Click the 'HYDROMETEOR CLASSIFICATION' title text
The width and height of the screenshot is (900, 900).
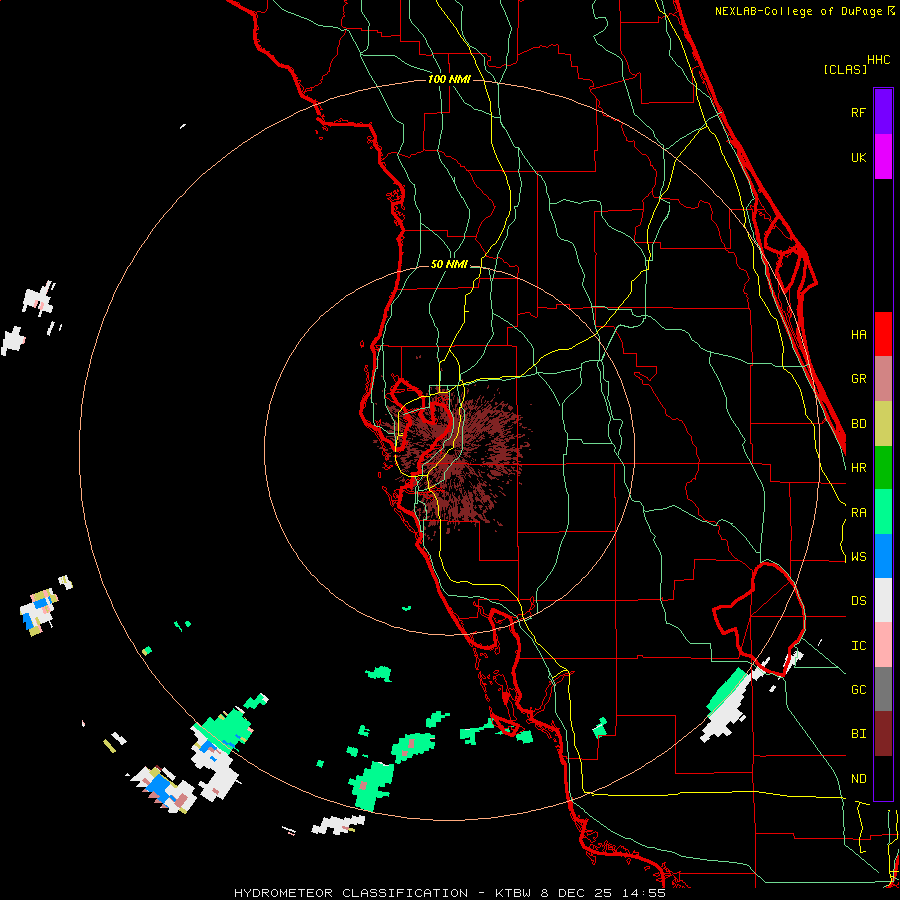[x=351, y=893]
